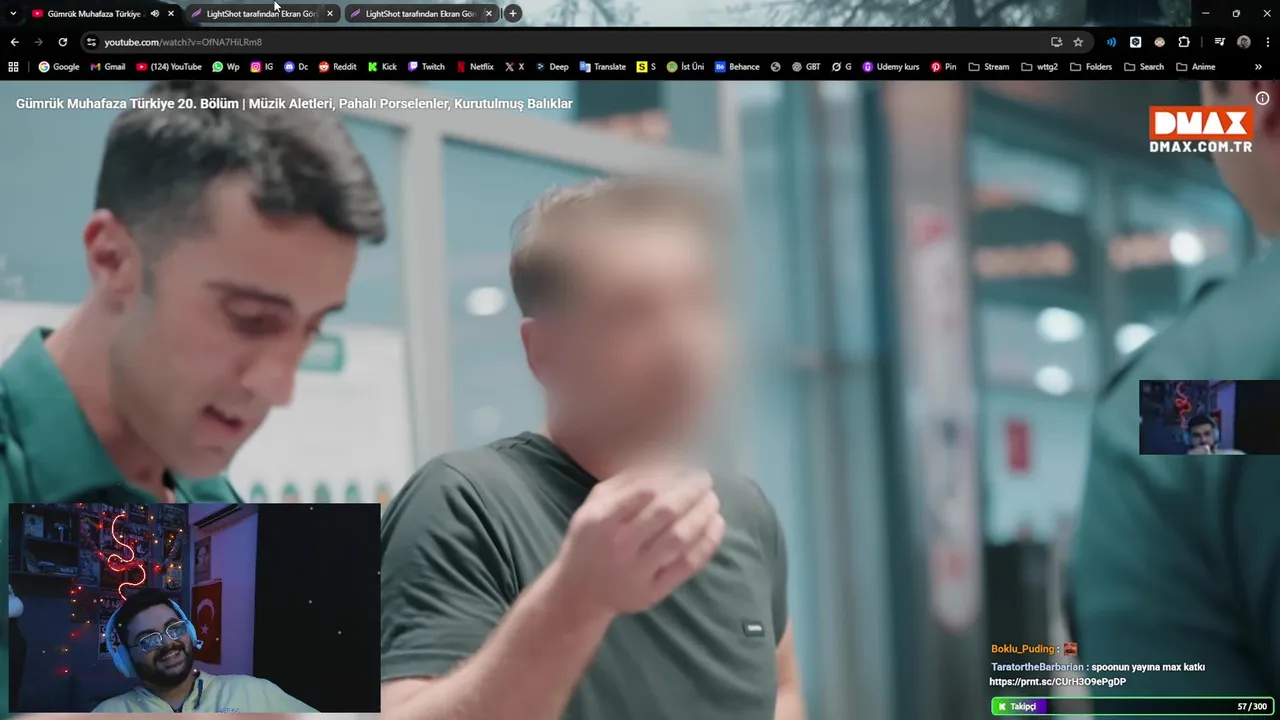Click the Takipçi follower goal bar
The height and width of the screenshot is (720, 1280).
[x=1133, y=706]
